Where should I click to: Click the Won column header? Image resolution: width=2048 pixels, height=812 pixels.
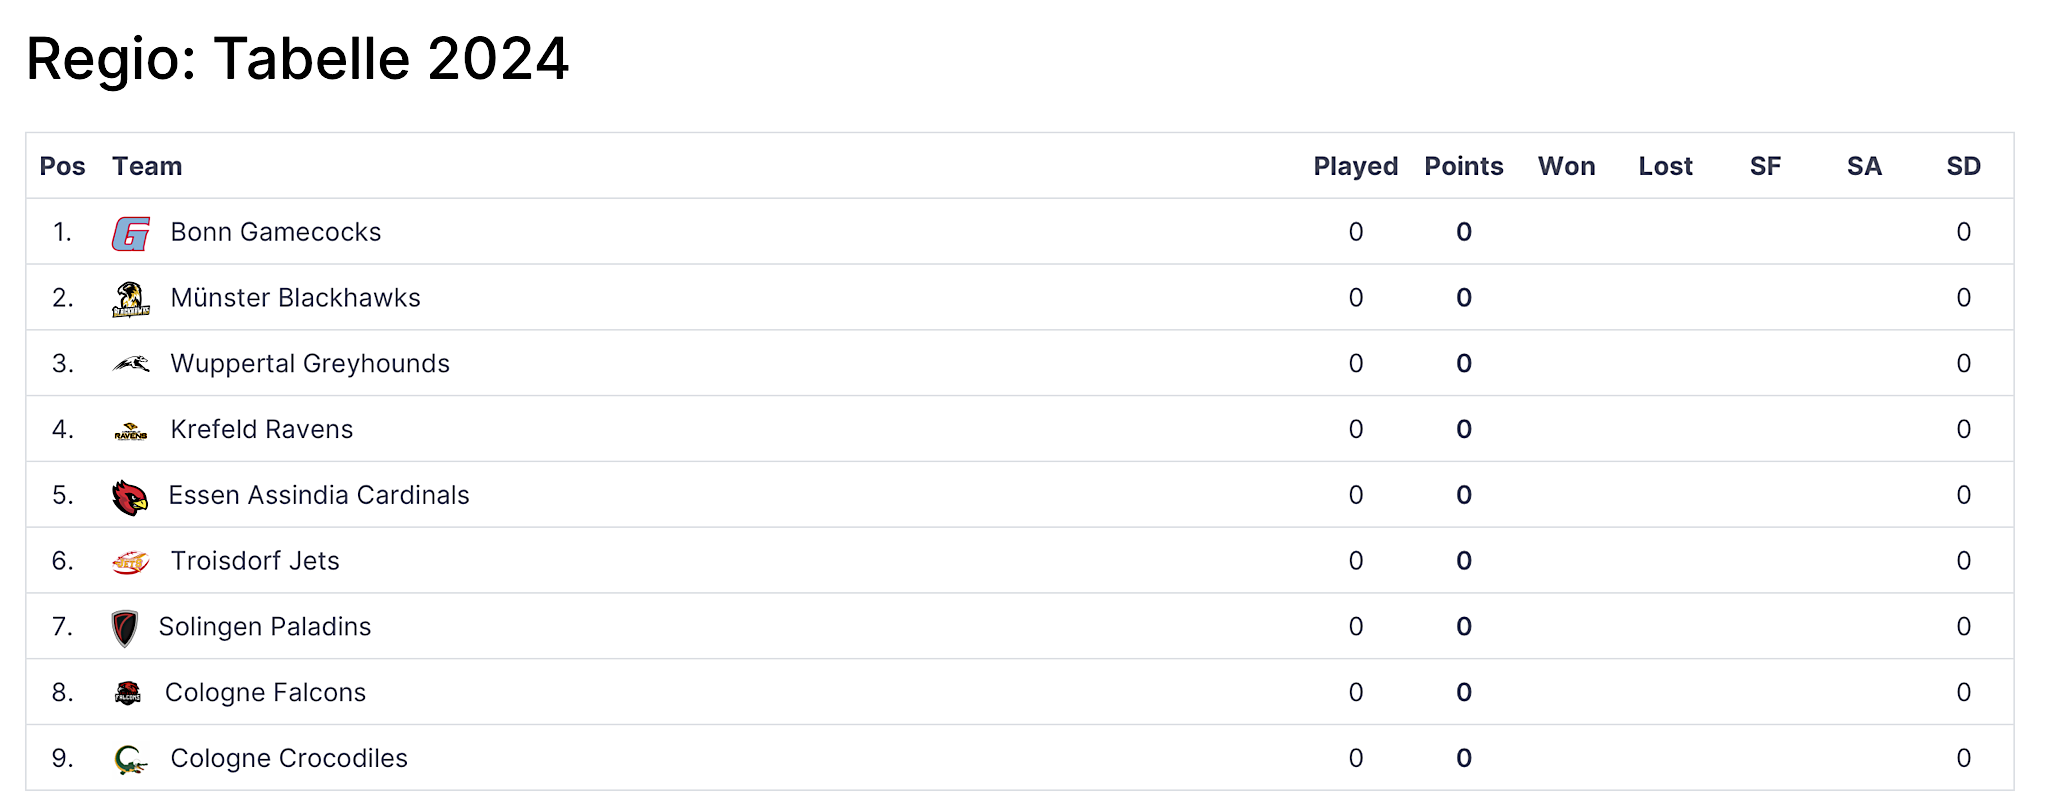click(x=1566, y=166)
